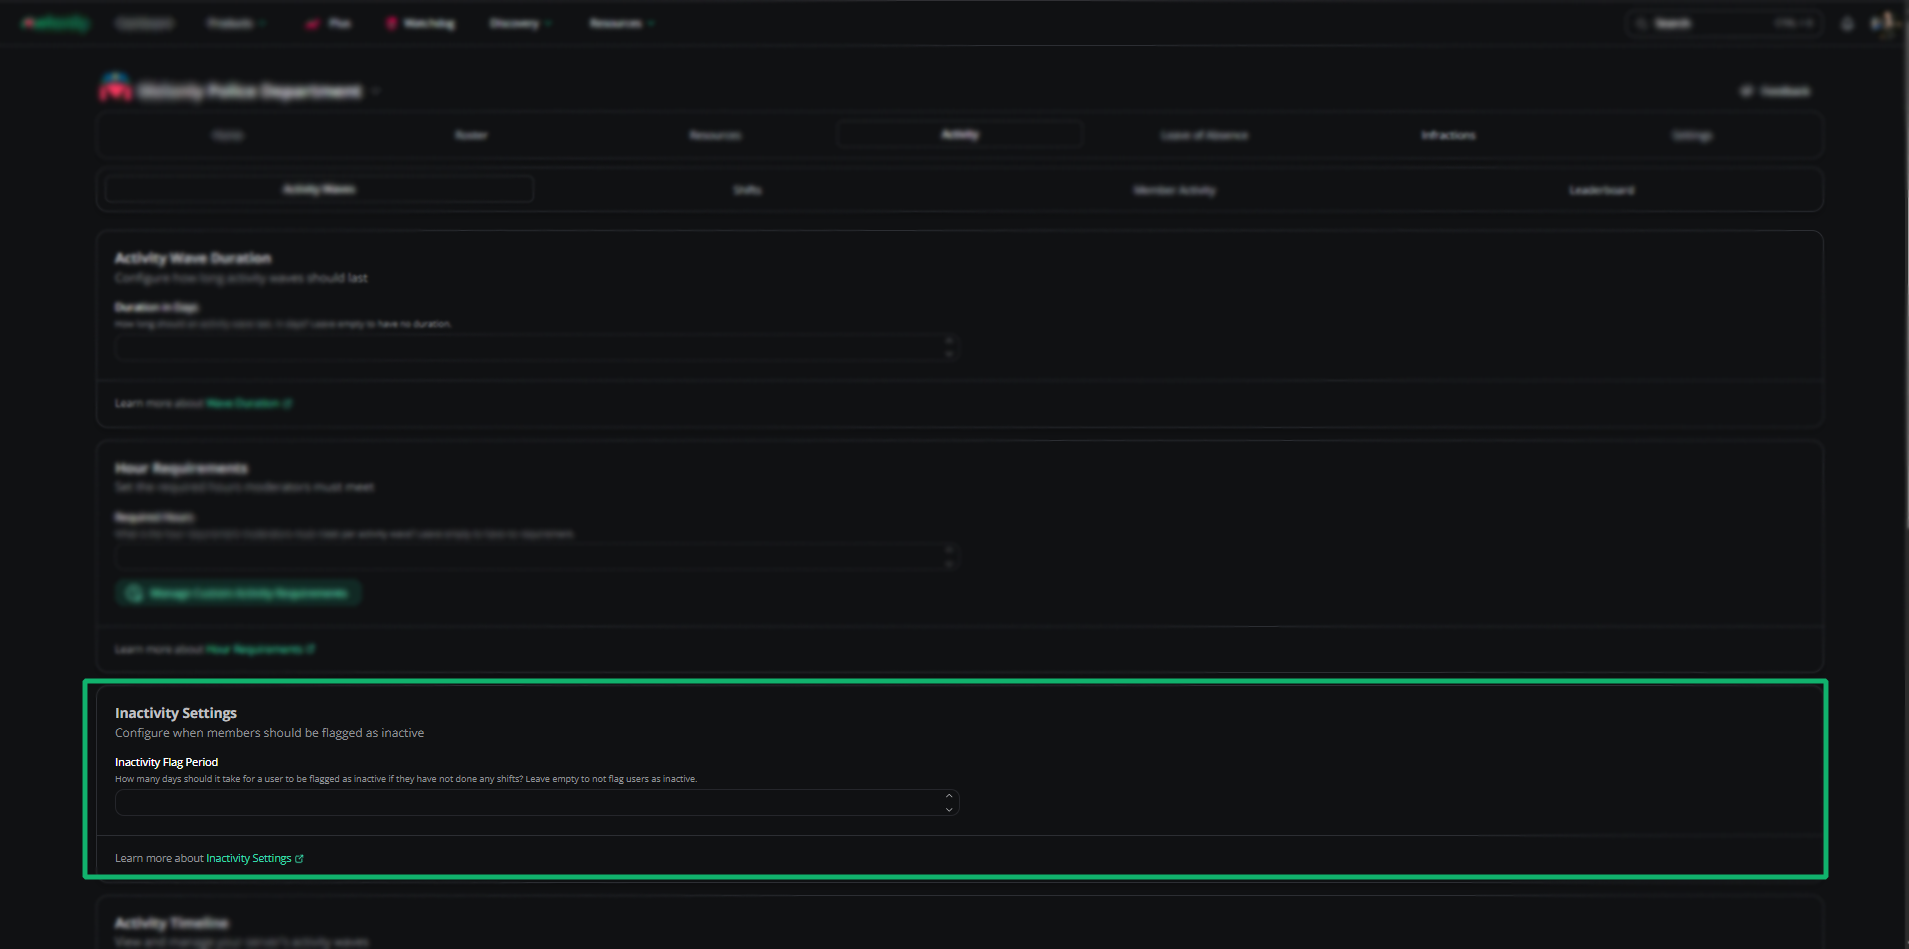Image resolution: width=1909 pixels, height=949 pixels.
Task: Click 'Configure when members should be flagged' text
Action: click(269, 733)
